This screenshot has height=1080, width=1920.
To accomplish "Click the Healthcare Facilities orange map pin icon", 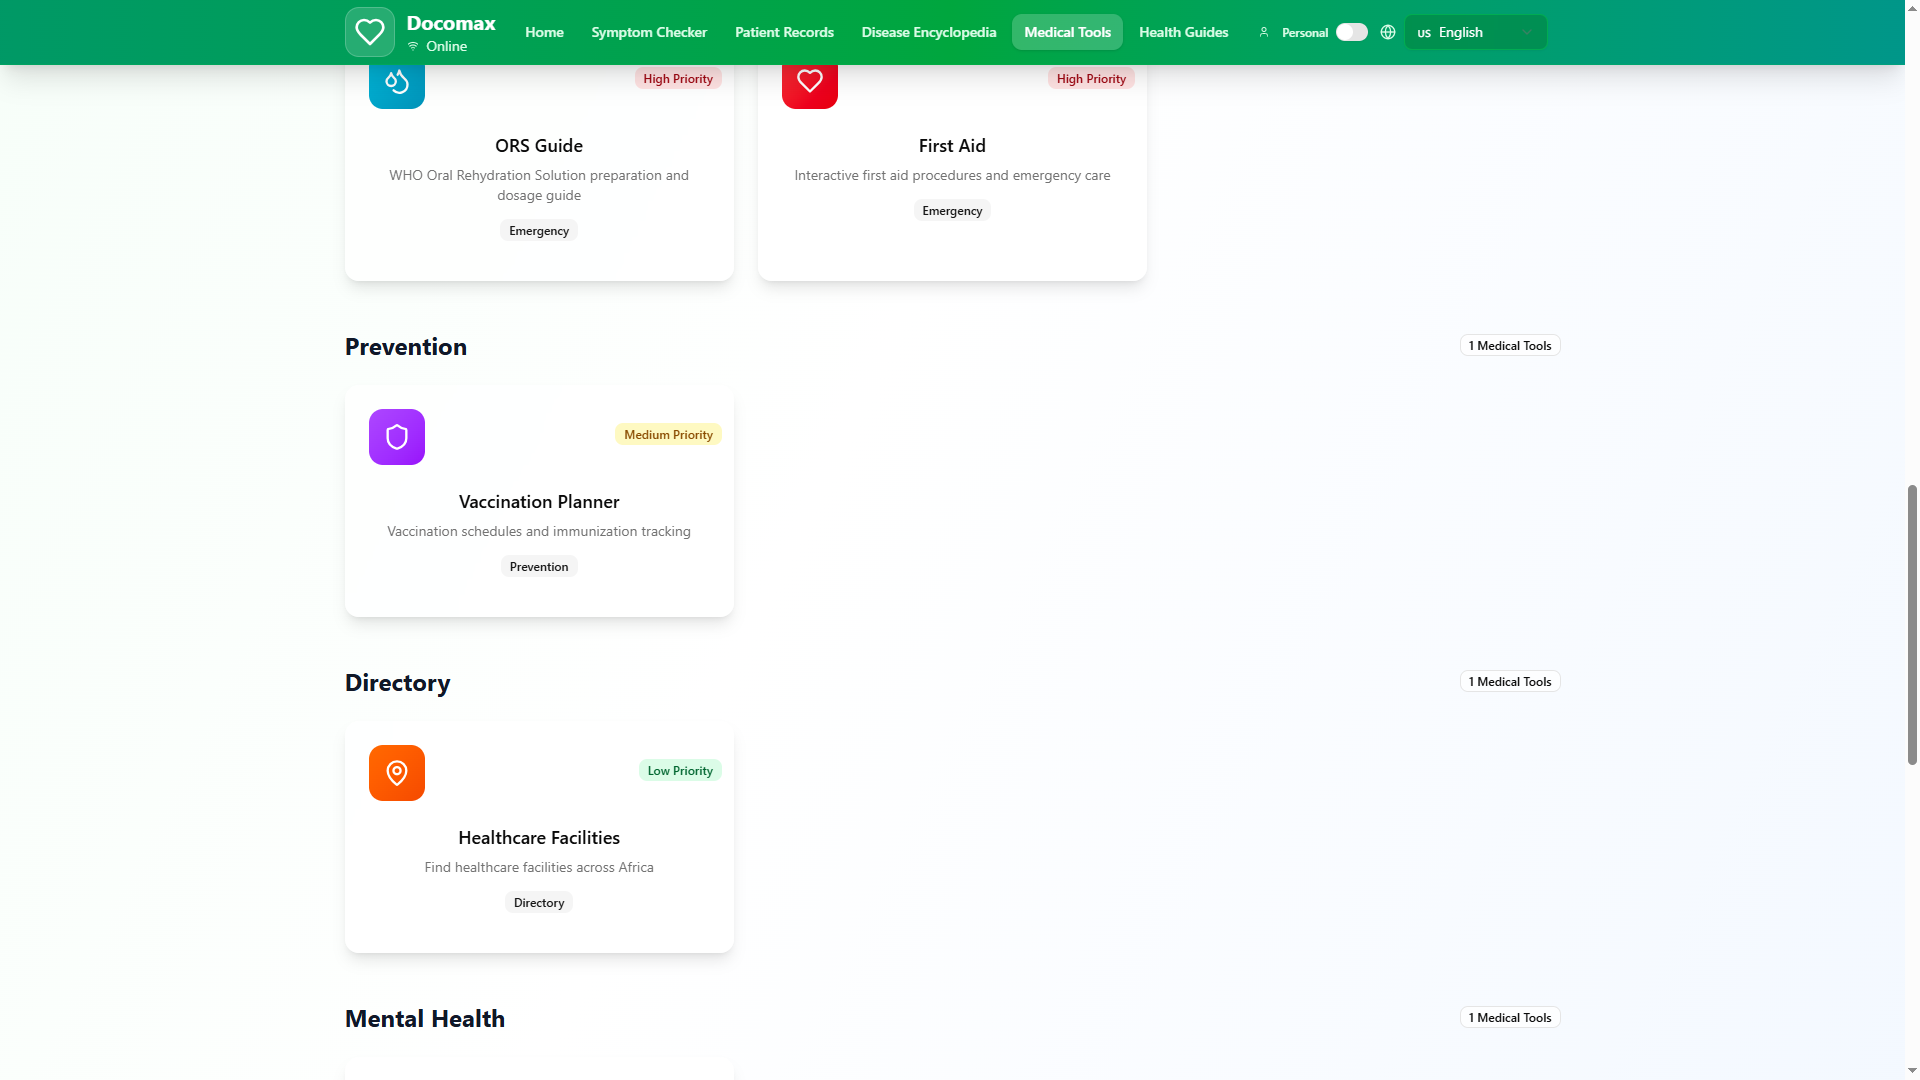I will pos(397,773).
